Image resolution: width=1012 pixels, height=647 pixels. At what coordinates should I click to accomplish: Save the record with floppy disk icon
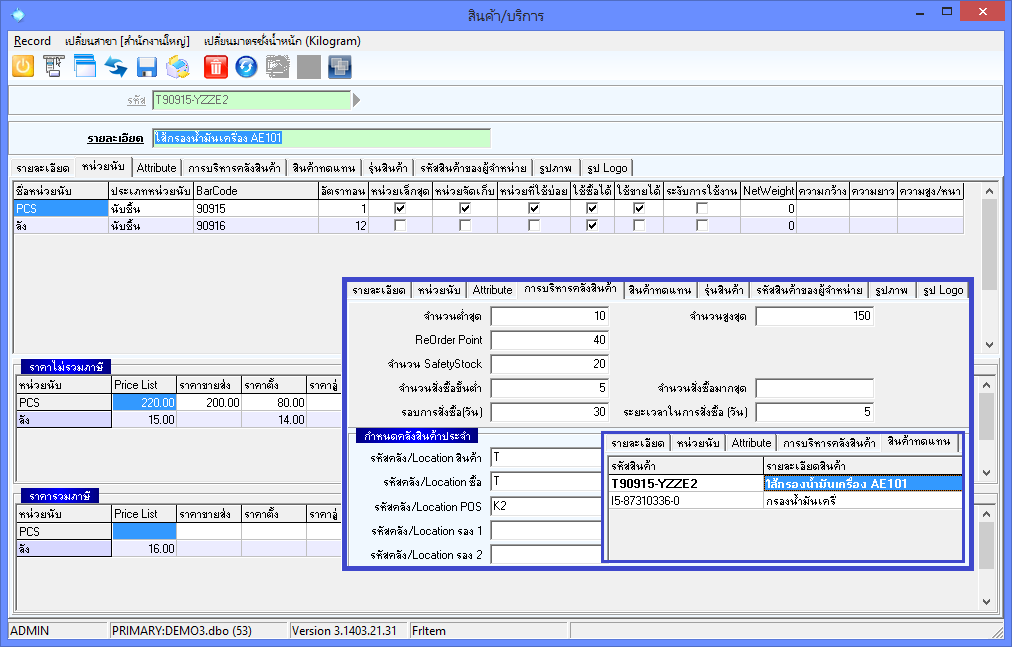147,67
